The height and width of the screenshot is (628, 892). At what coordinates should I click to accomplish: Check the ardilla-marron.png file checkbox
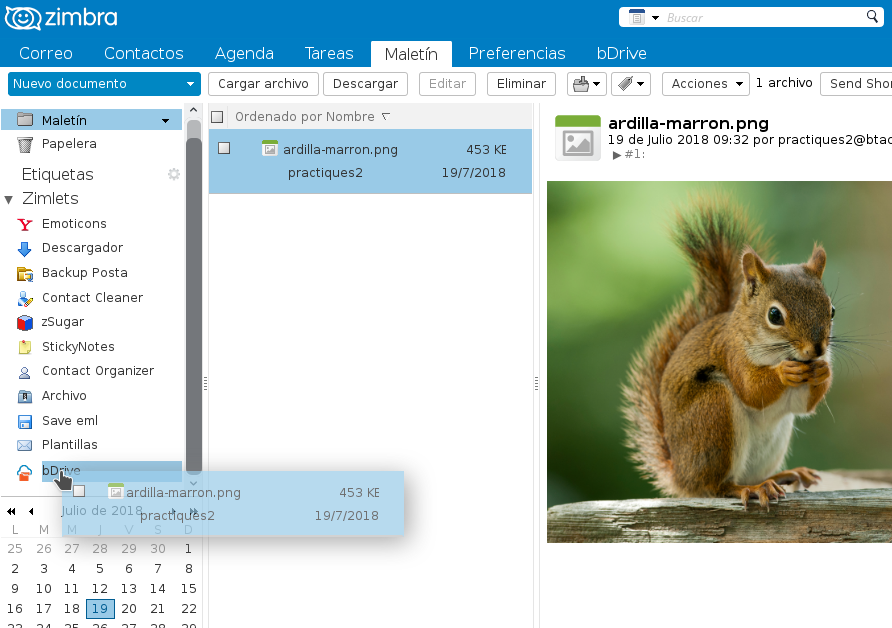[x=224, y=148]
